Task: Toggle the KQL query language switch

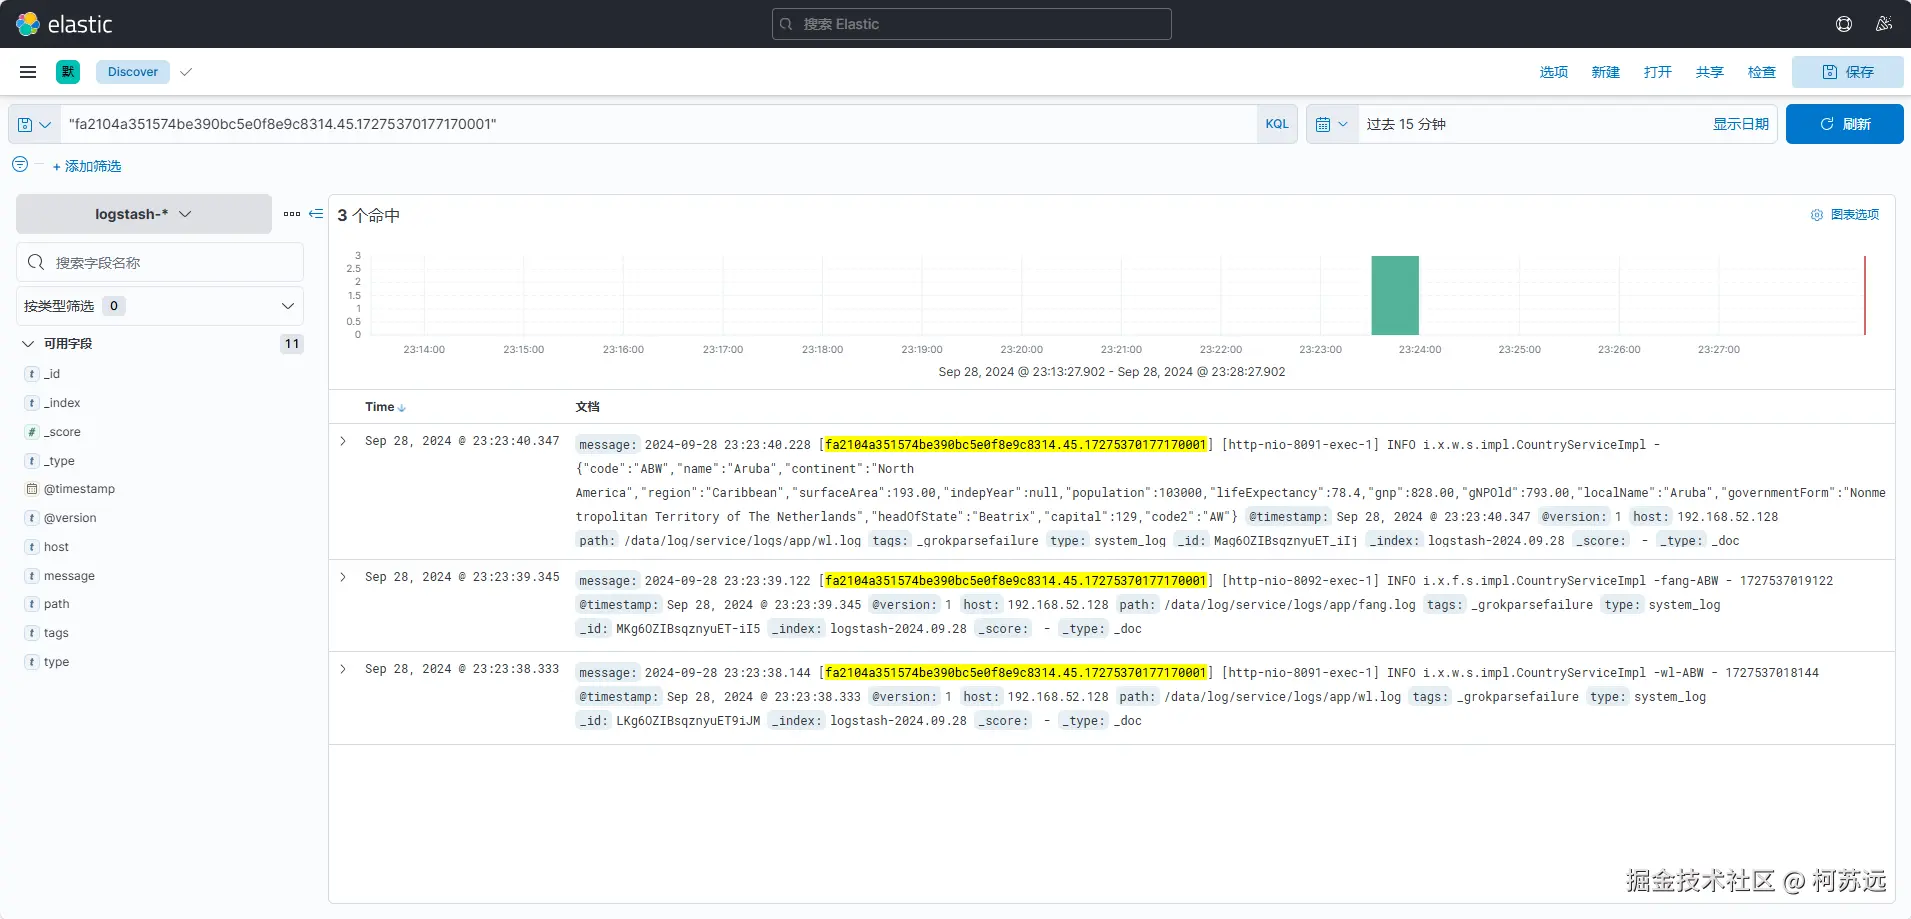Action: (x=1277, y=124)
